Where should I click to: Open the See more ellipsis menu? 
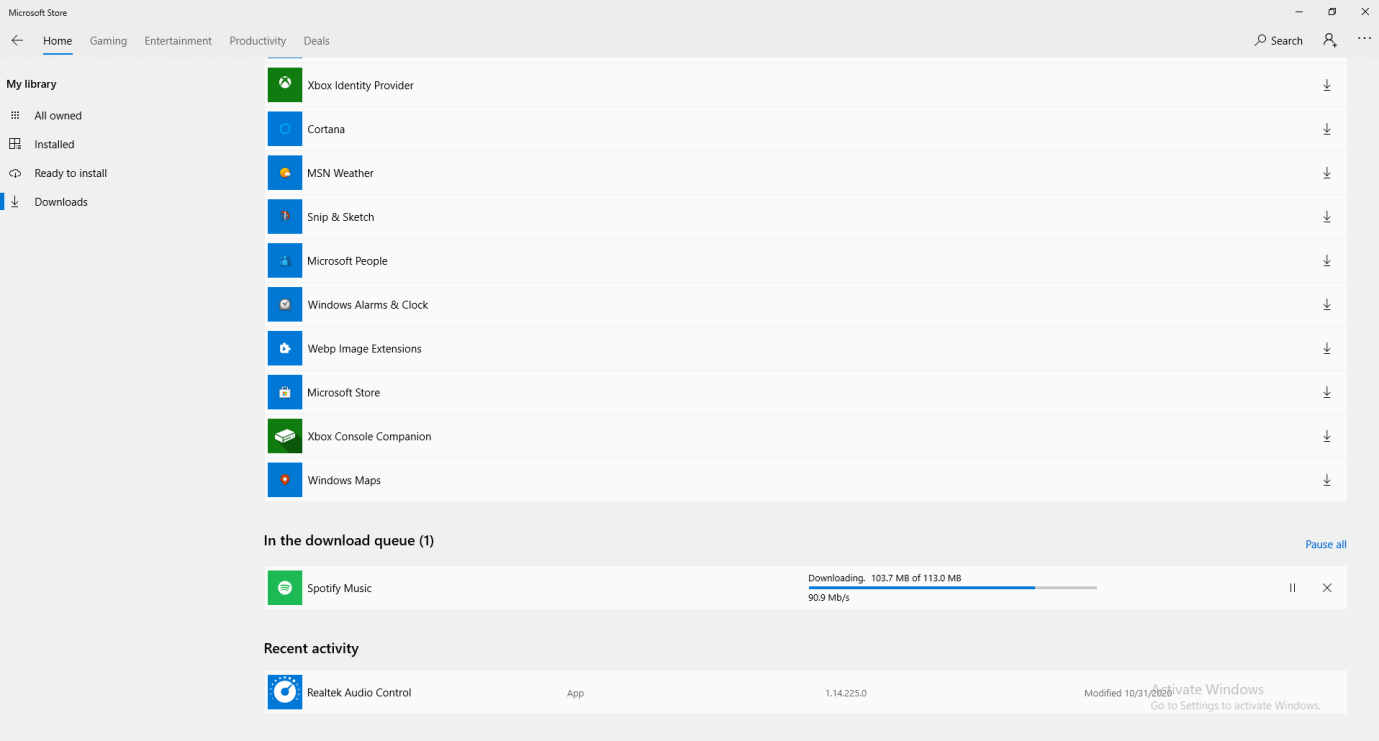[1364, 40]
